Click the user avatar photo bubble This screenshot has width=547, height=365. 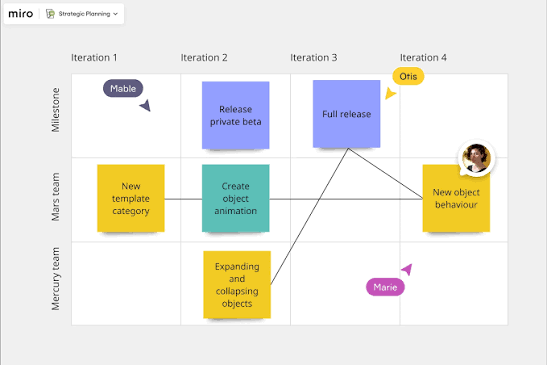coord(476,158)
